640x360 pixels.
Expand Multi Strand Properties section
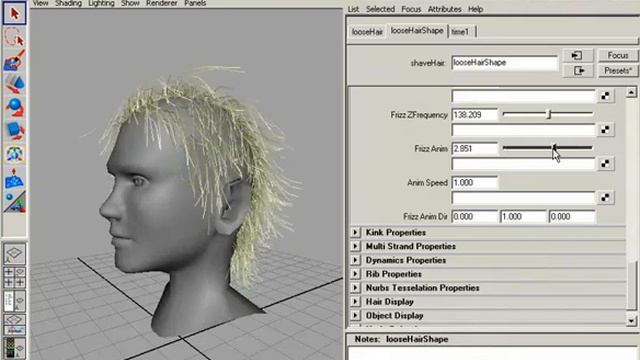pos(355,246)
